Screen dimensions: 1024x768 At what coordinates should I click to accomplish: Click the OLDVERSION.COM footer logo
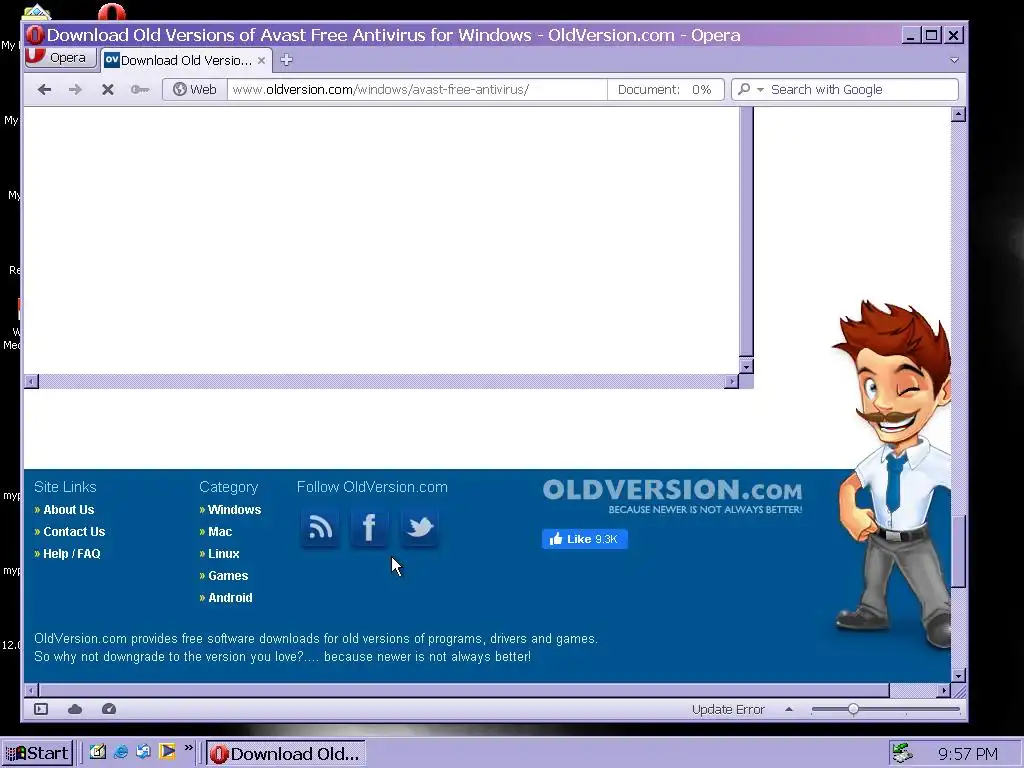point(673,496)
